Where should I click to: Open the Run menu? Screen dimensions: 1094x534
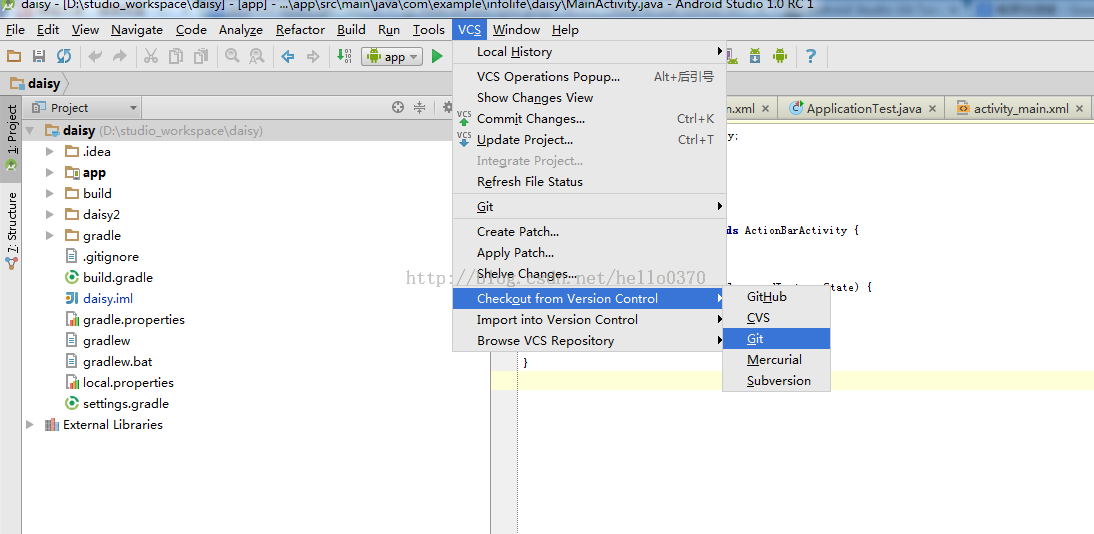pos(389,30)
